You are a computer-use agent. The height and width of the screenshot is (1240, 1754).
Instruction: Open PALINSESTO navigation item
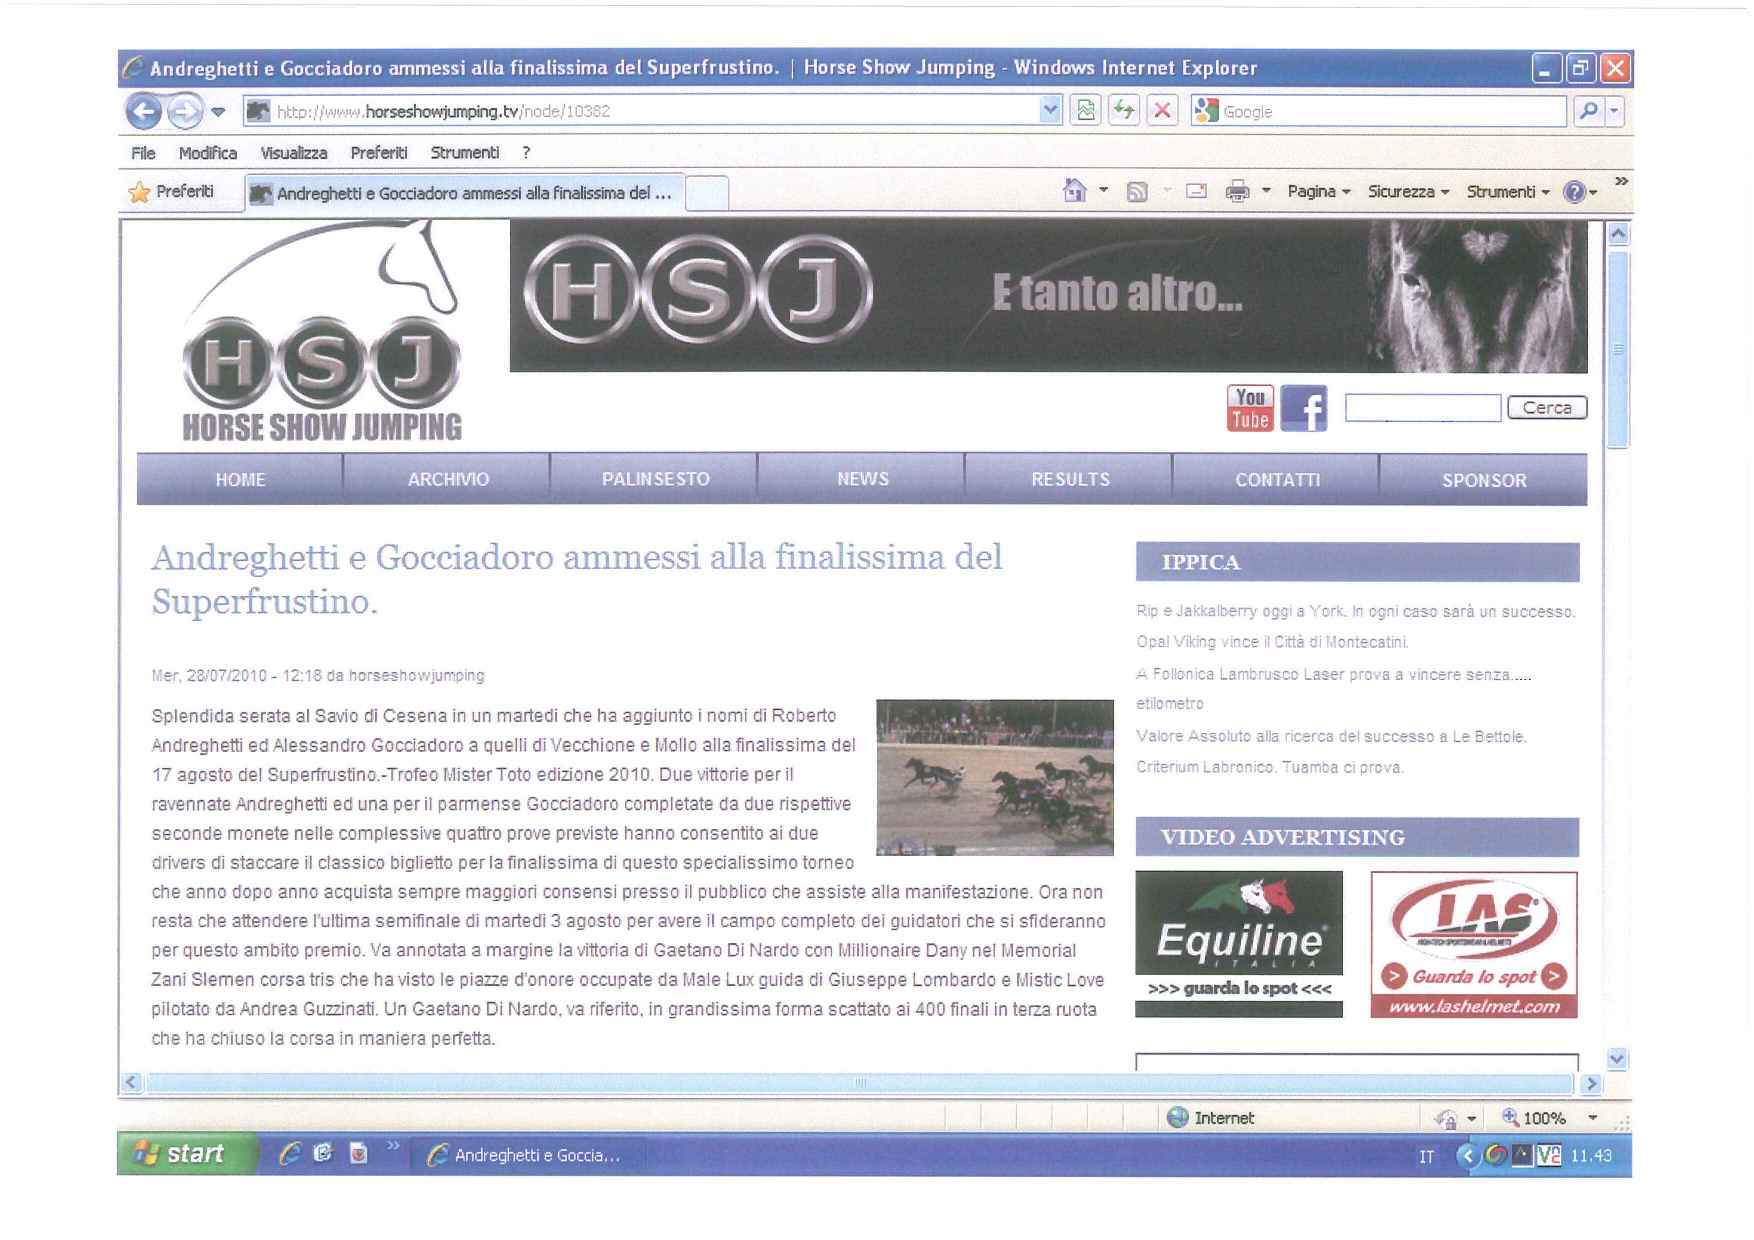[x=655, y=480]
